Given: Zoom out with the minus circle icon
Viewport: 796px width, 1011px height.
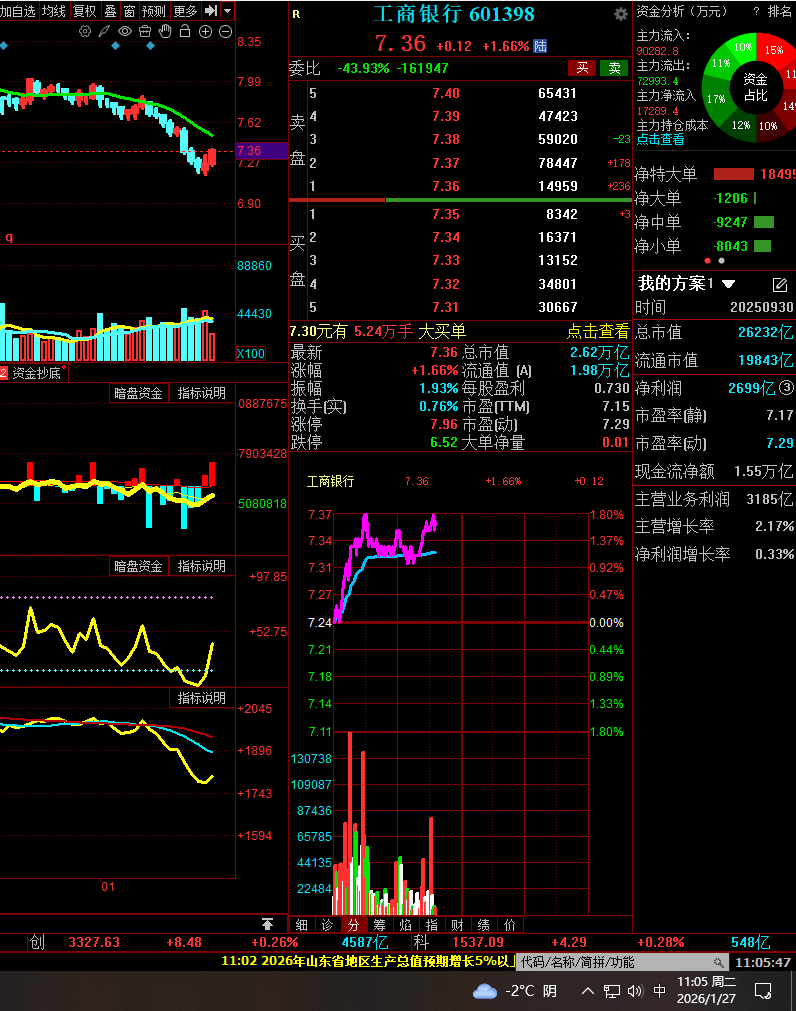Looking at the screenshot, I should (x=226, y=31).
